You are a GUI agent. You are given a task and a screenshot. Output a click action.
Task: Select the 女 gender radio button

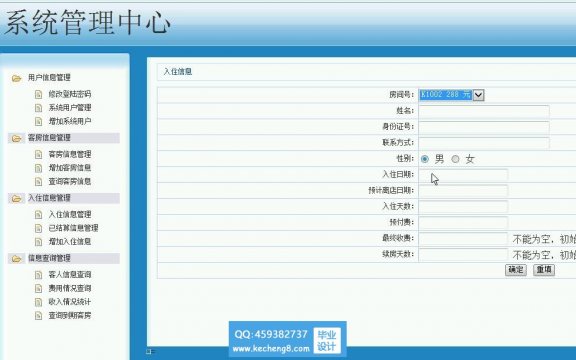click(456, 159)
